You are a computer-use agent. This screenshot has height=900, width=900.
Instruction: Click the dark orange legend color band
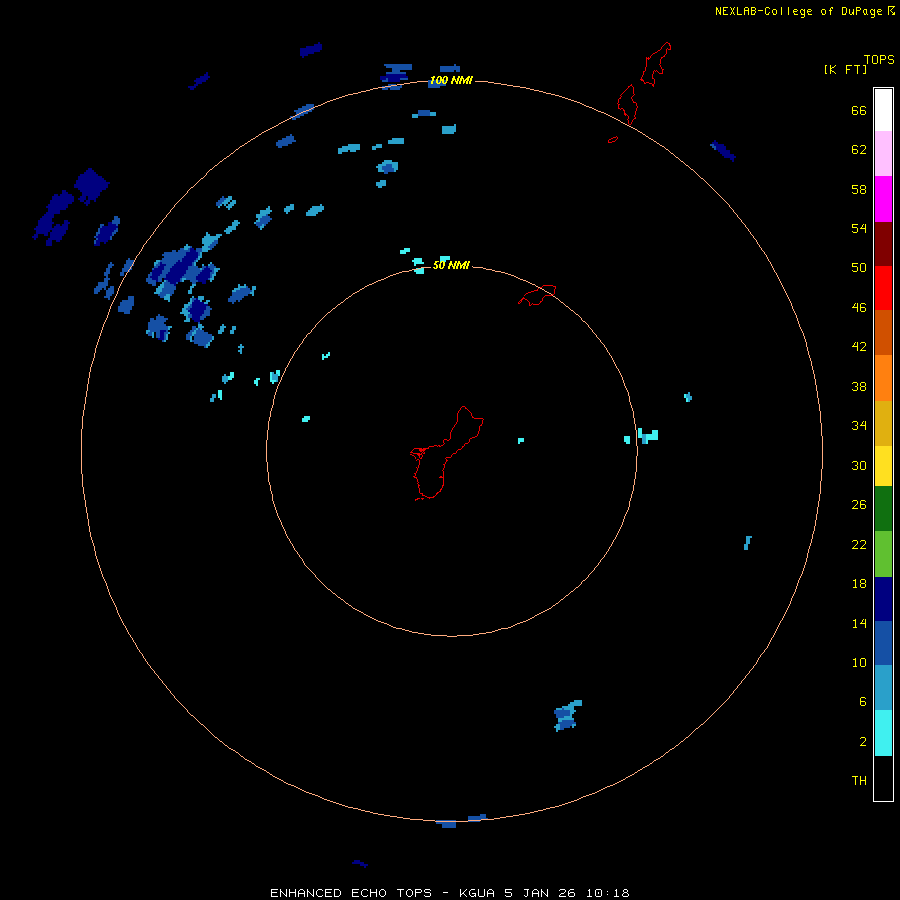883,332
